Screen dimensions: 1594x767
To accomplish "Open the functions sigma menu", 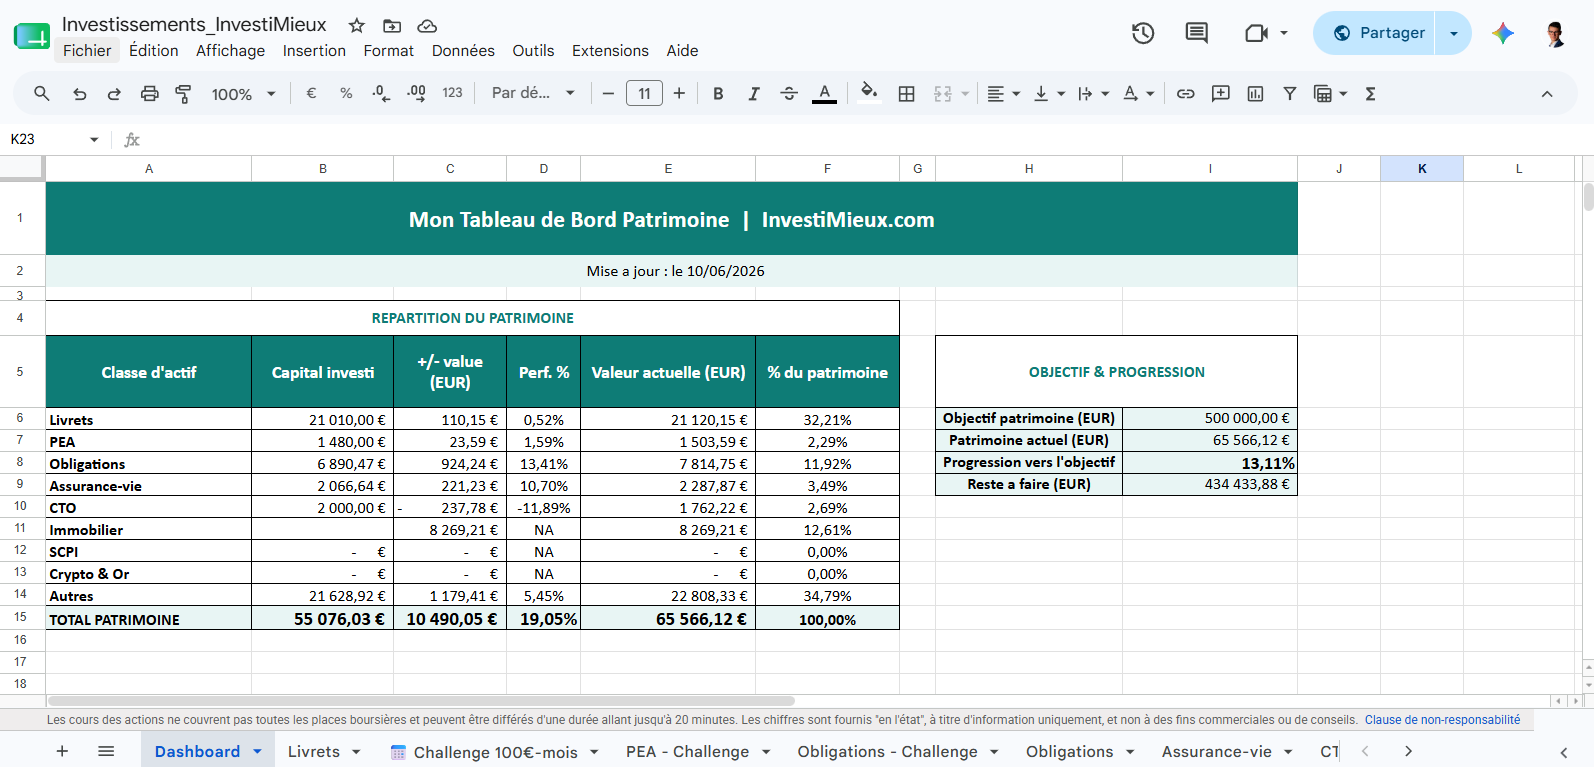I will point(1371,93).
